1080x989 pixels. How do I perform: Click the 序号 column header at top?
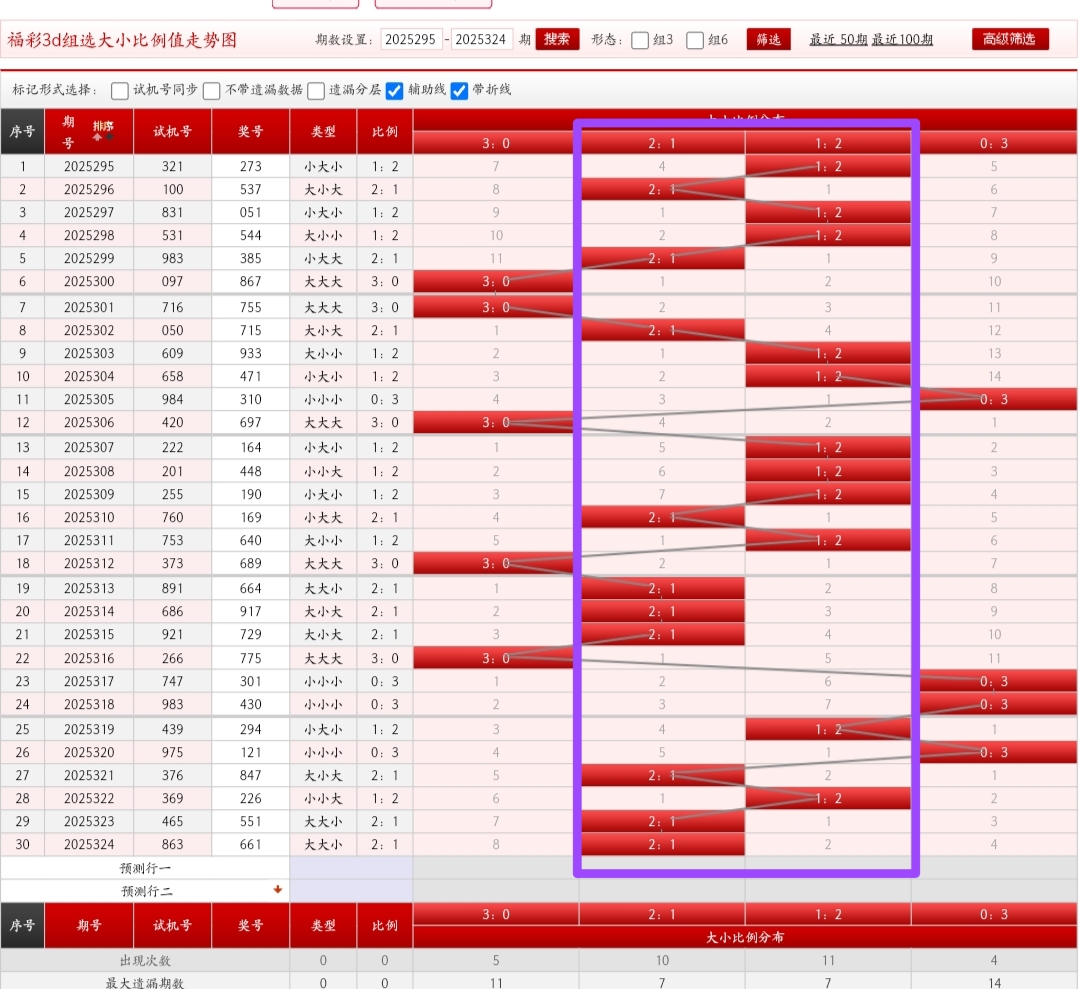pos(22,131)
